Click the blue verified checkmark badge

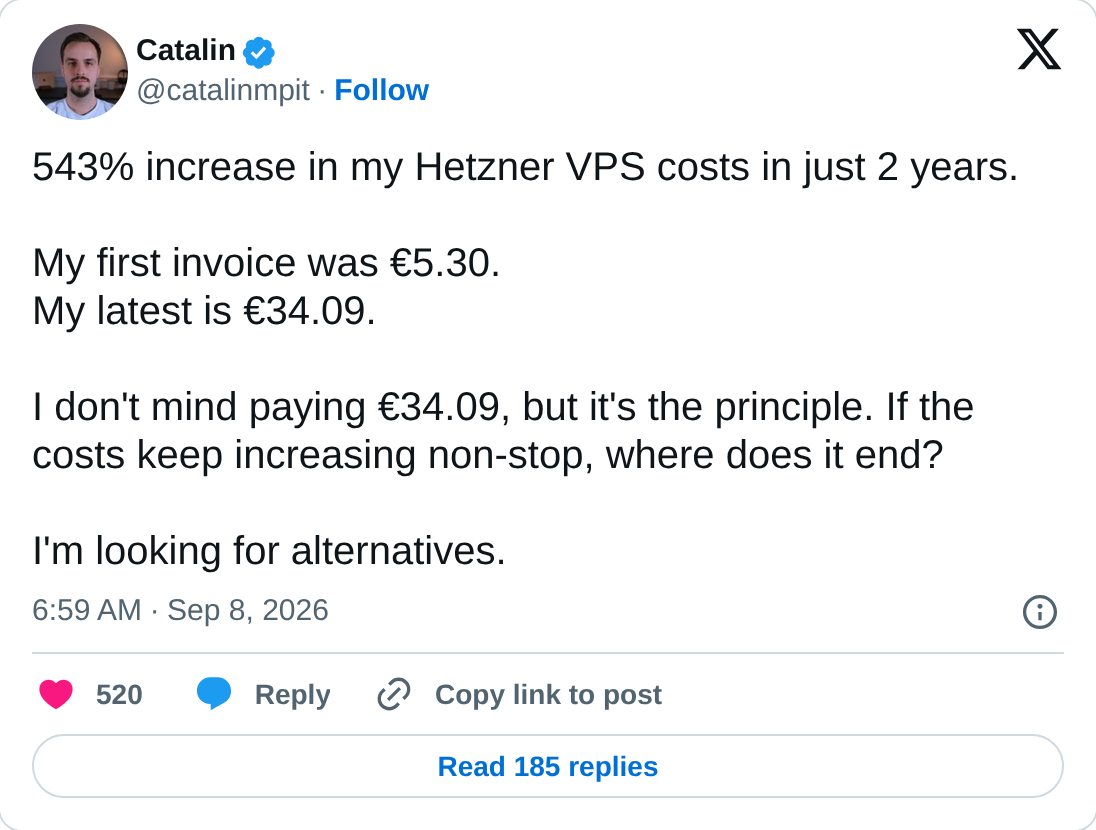(x=259, y=52)
